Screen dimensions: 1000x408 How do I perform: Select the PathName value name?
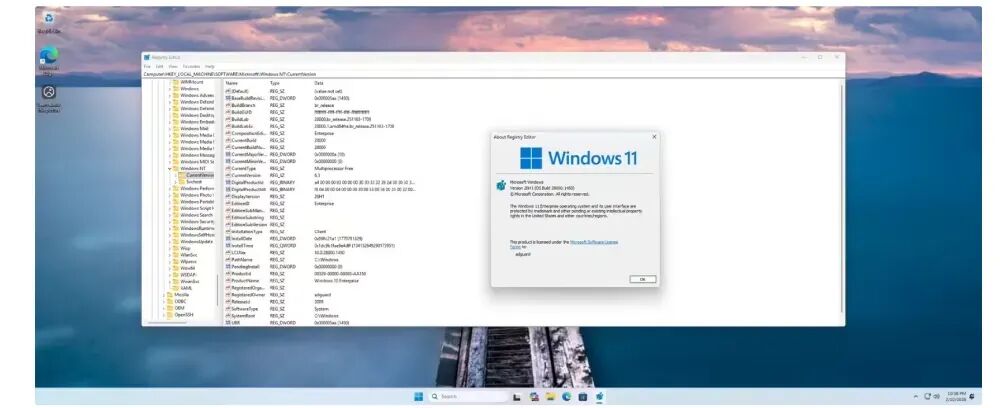(242, 259)
